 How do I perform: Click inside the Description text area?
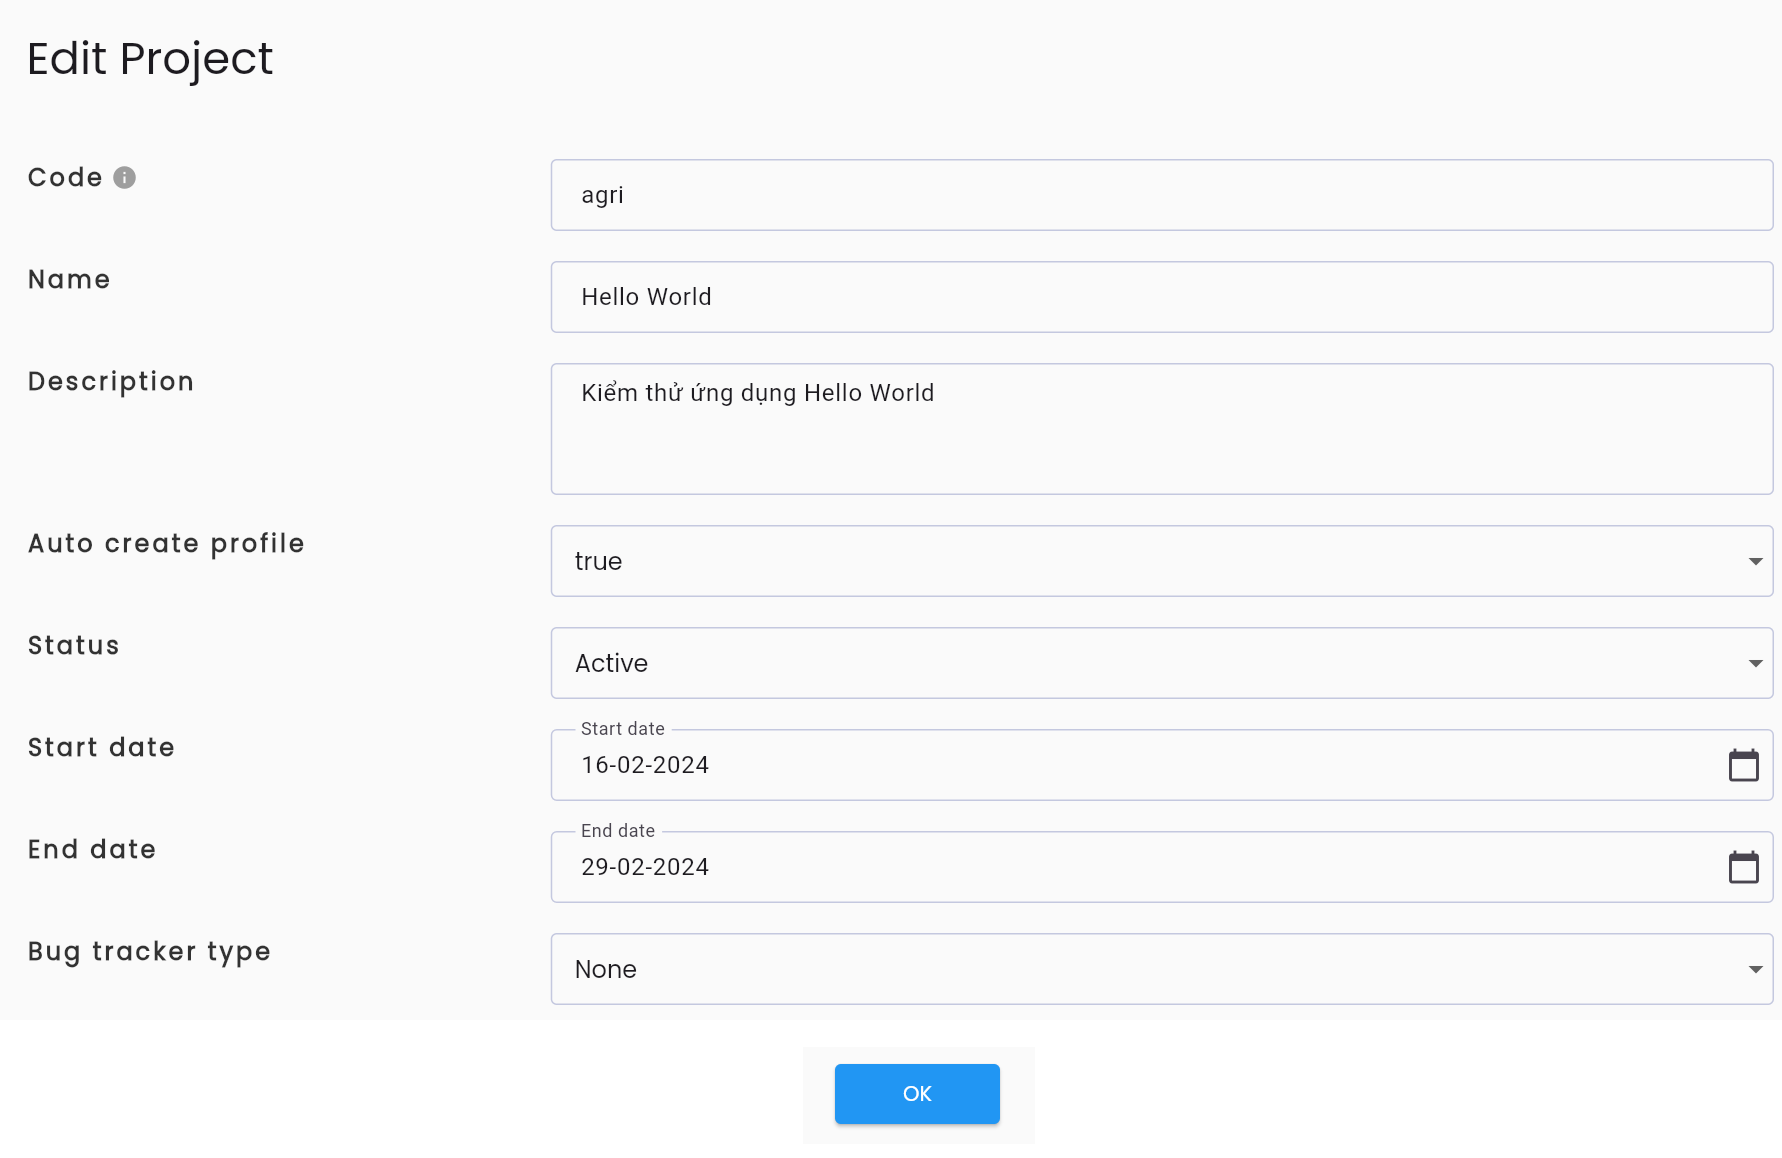tap(1162, 429)
